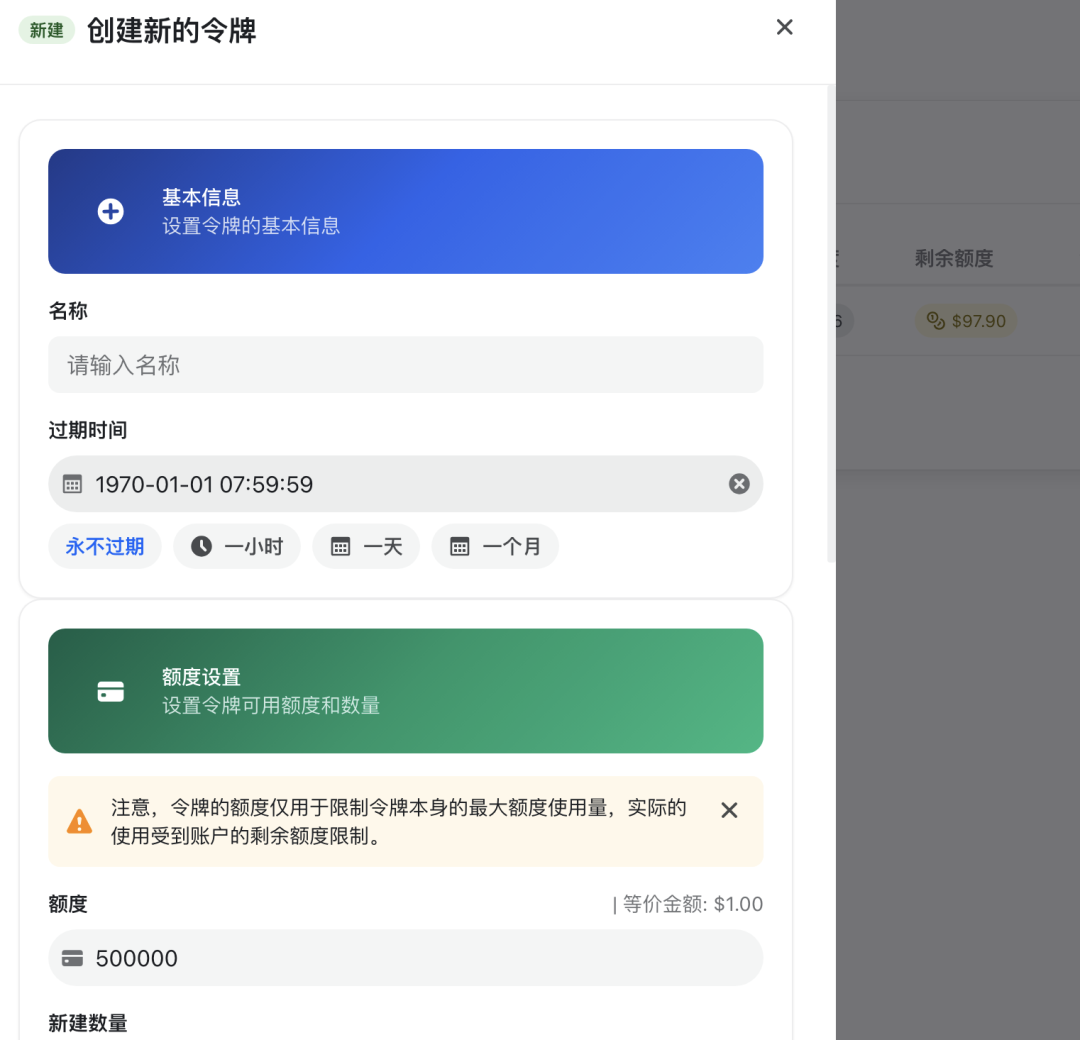The image size is (1080, 1040).
Task: Click the card icon inside the 额度 field
Action: pyautogui.click(x=72, y=957)
